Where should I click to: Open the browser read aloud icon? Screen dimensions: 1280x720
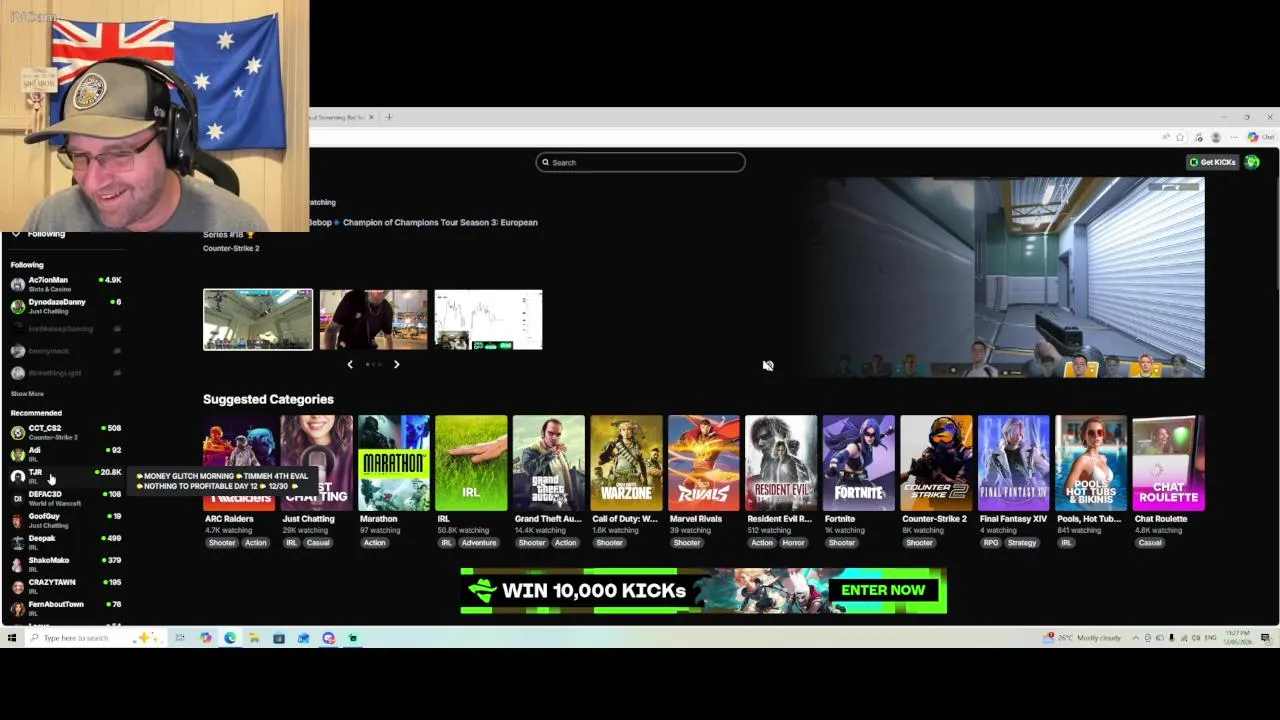click(x=1166, y=137)
